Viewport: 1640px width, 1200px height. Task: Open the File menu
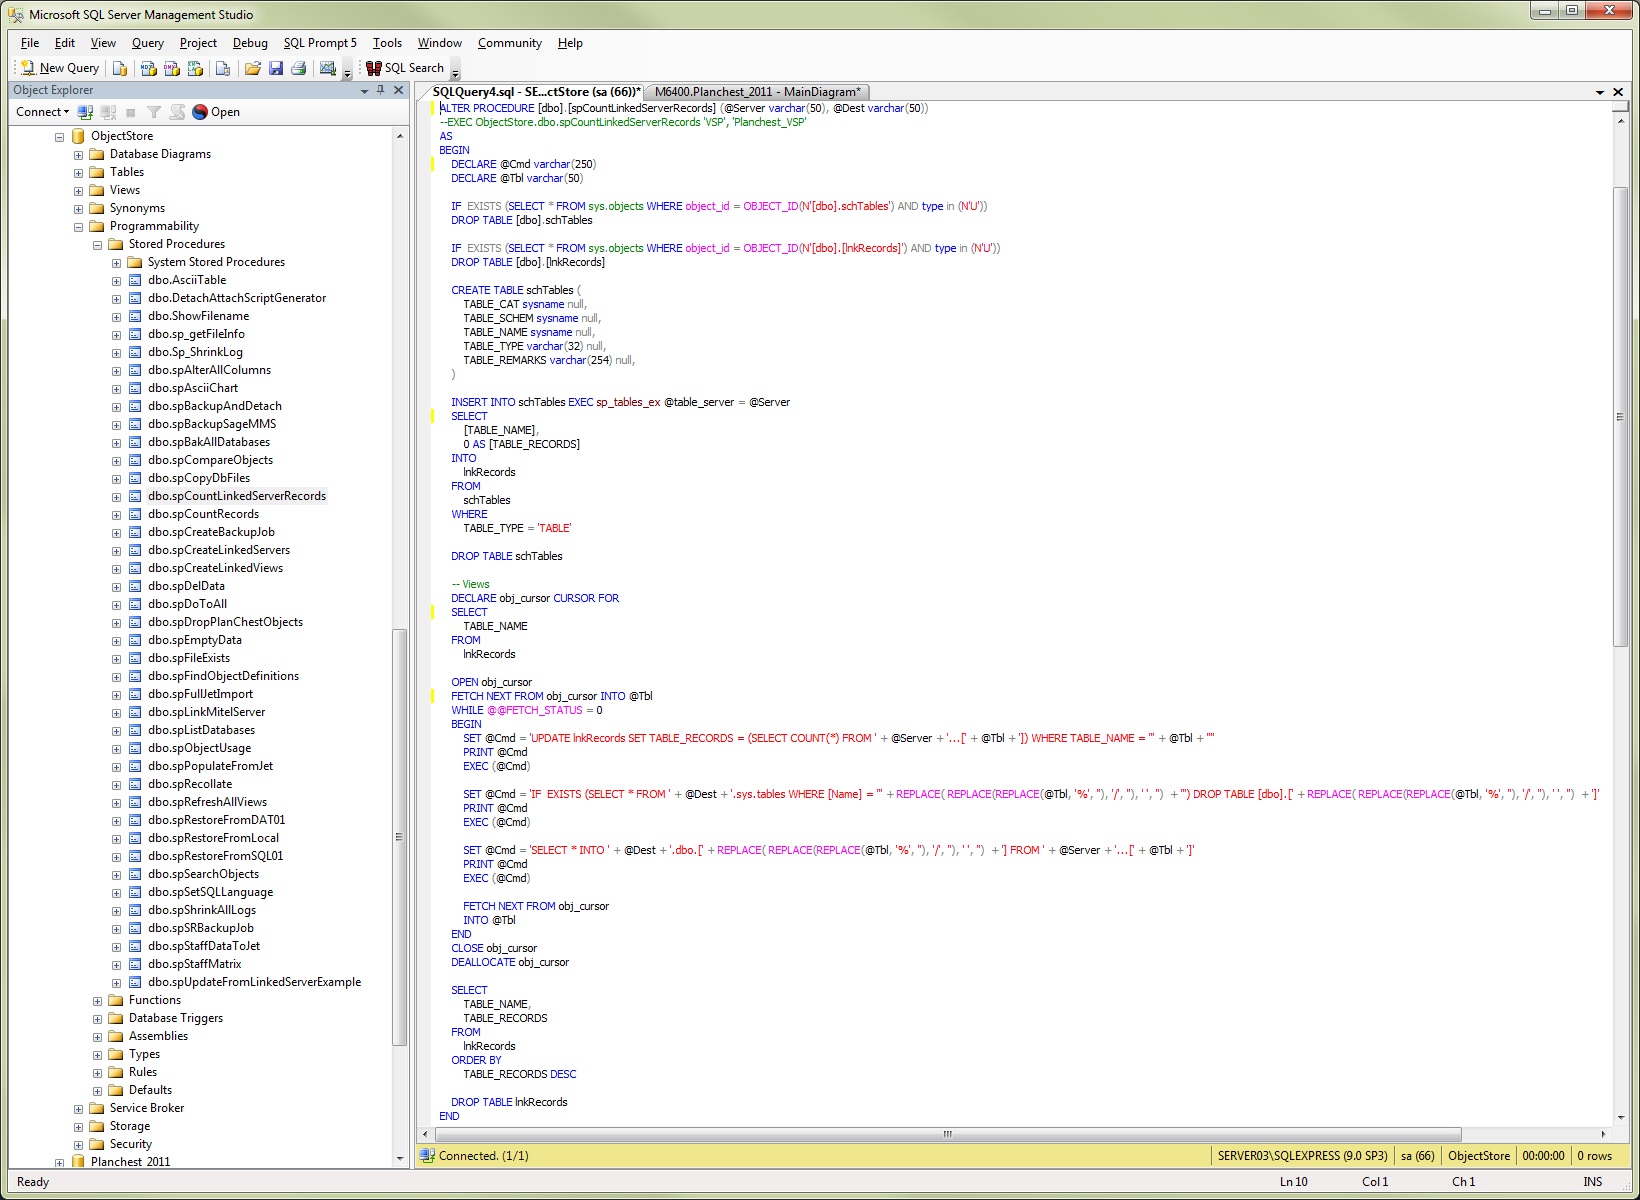point(30,43)
